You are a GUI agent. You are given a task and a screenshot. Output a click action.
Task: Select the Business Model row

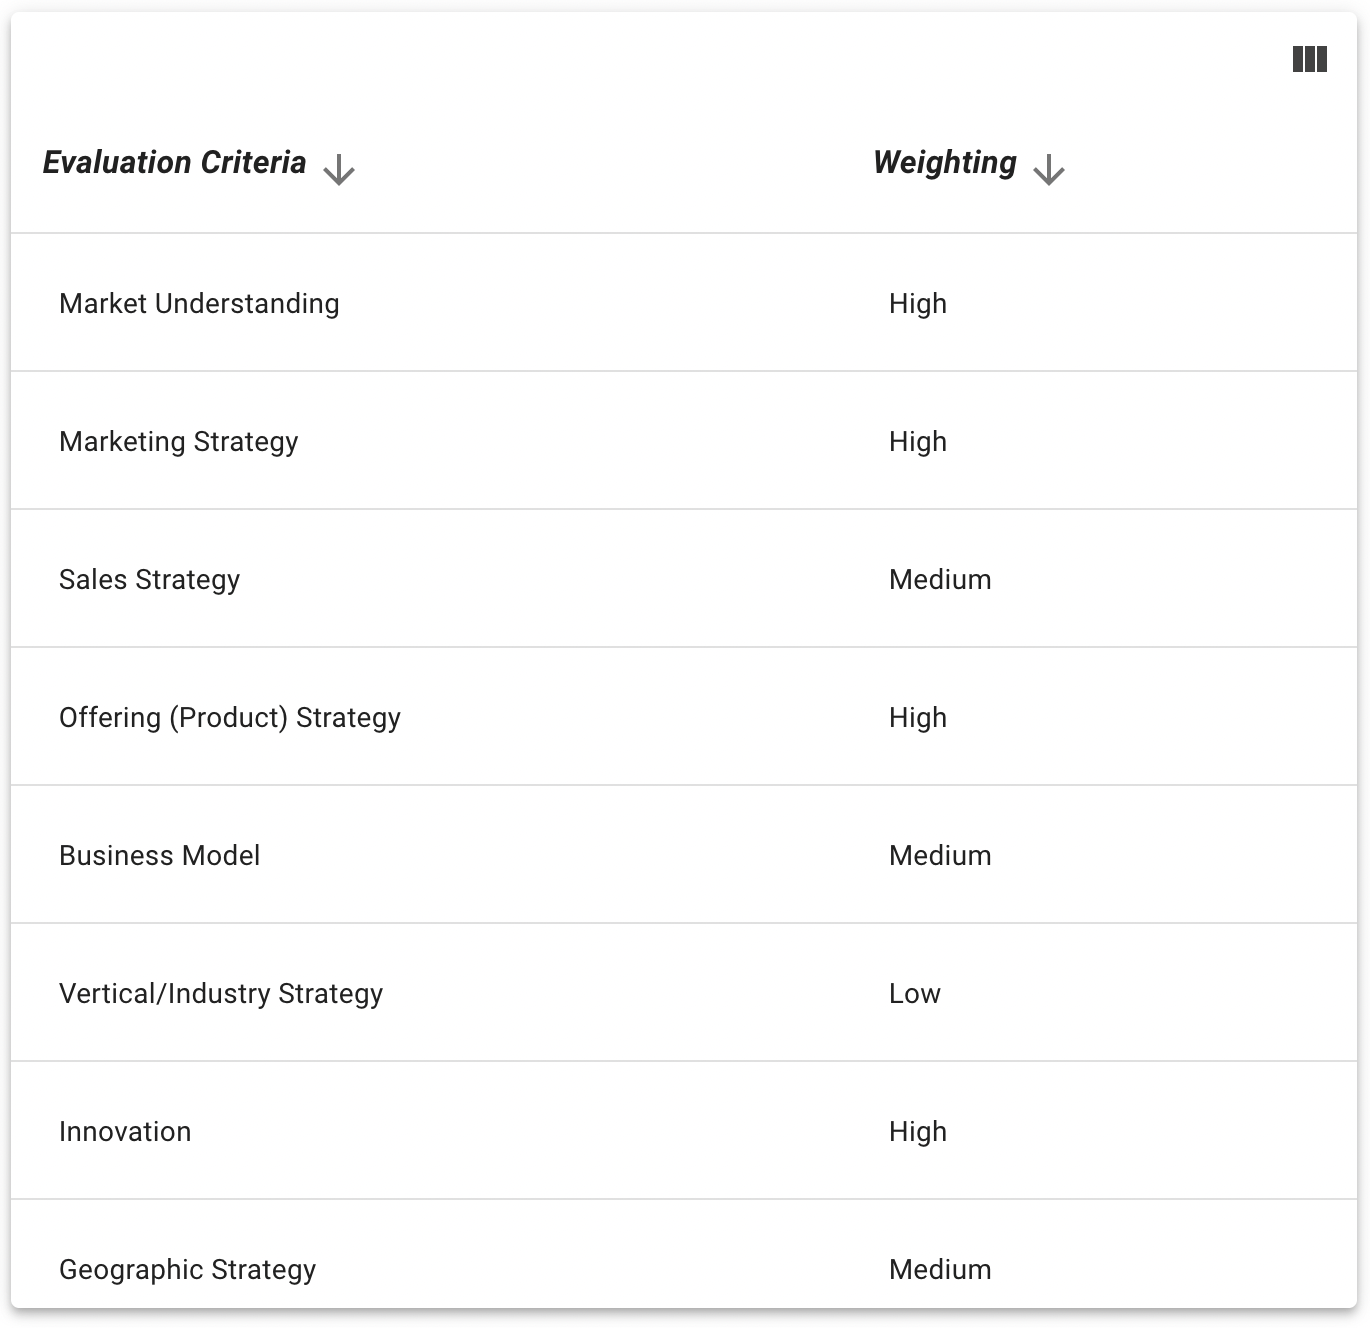(x=160, y=856)
